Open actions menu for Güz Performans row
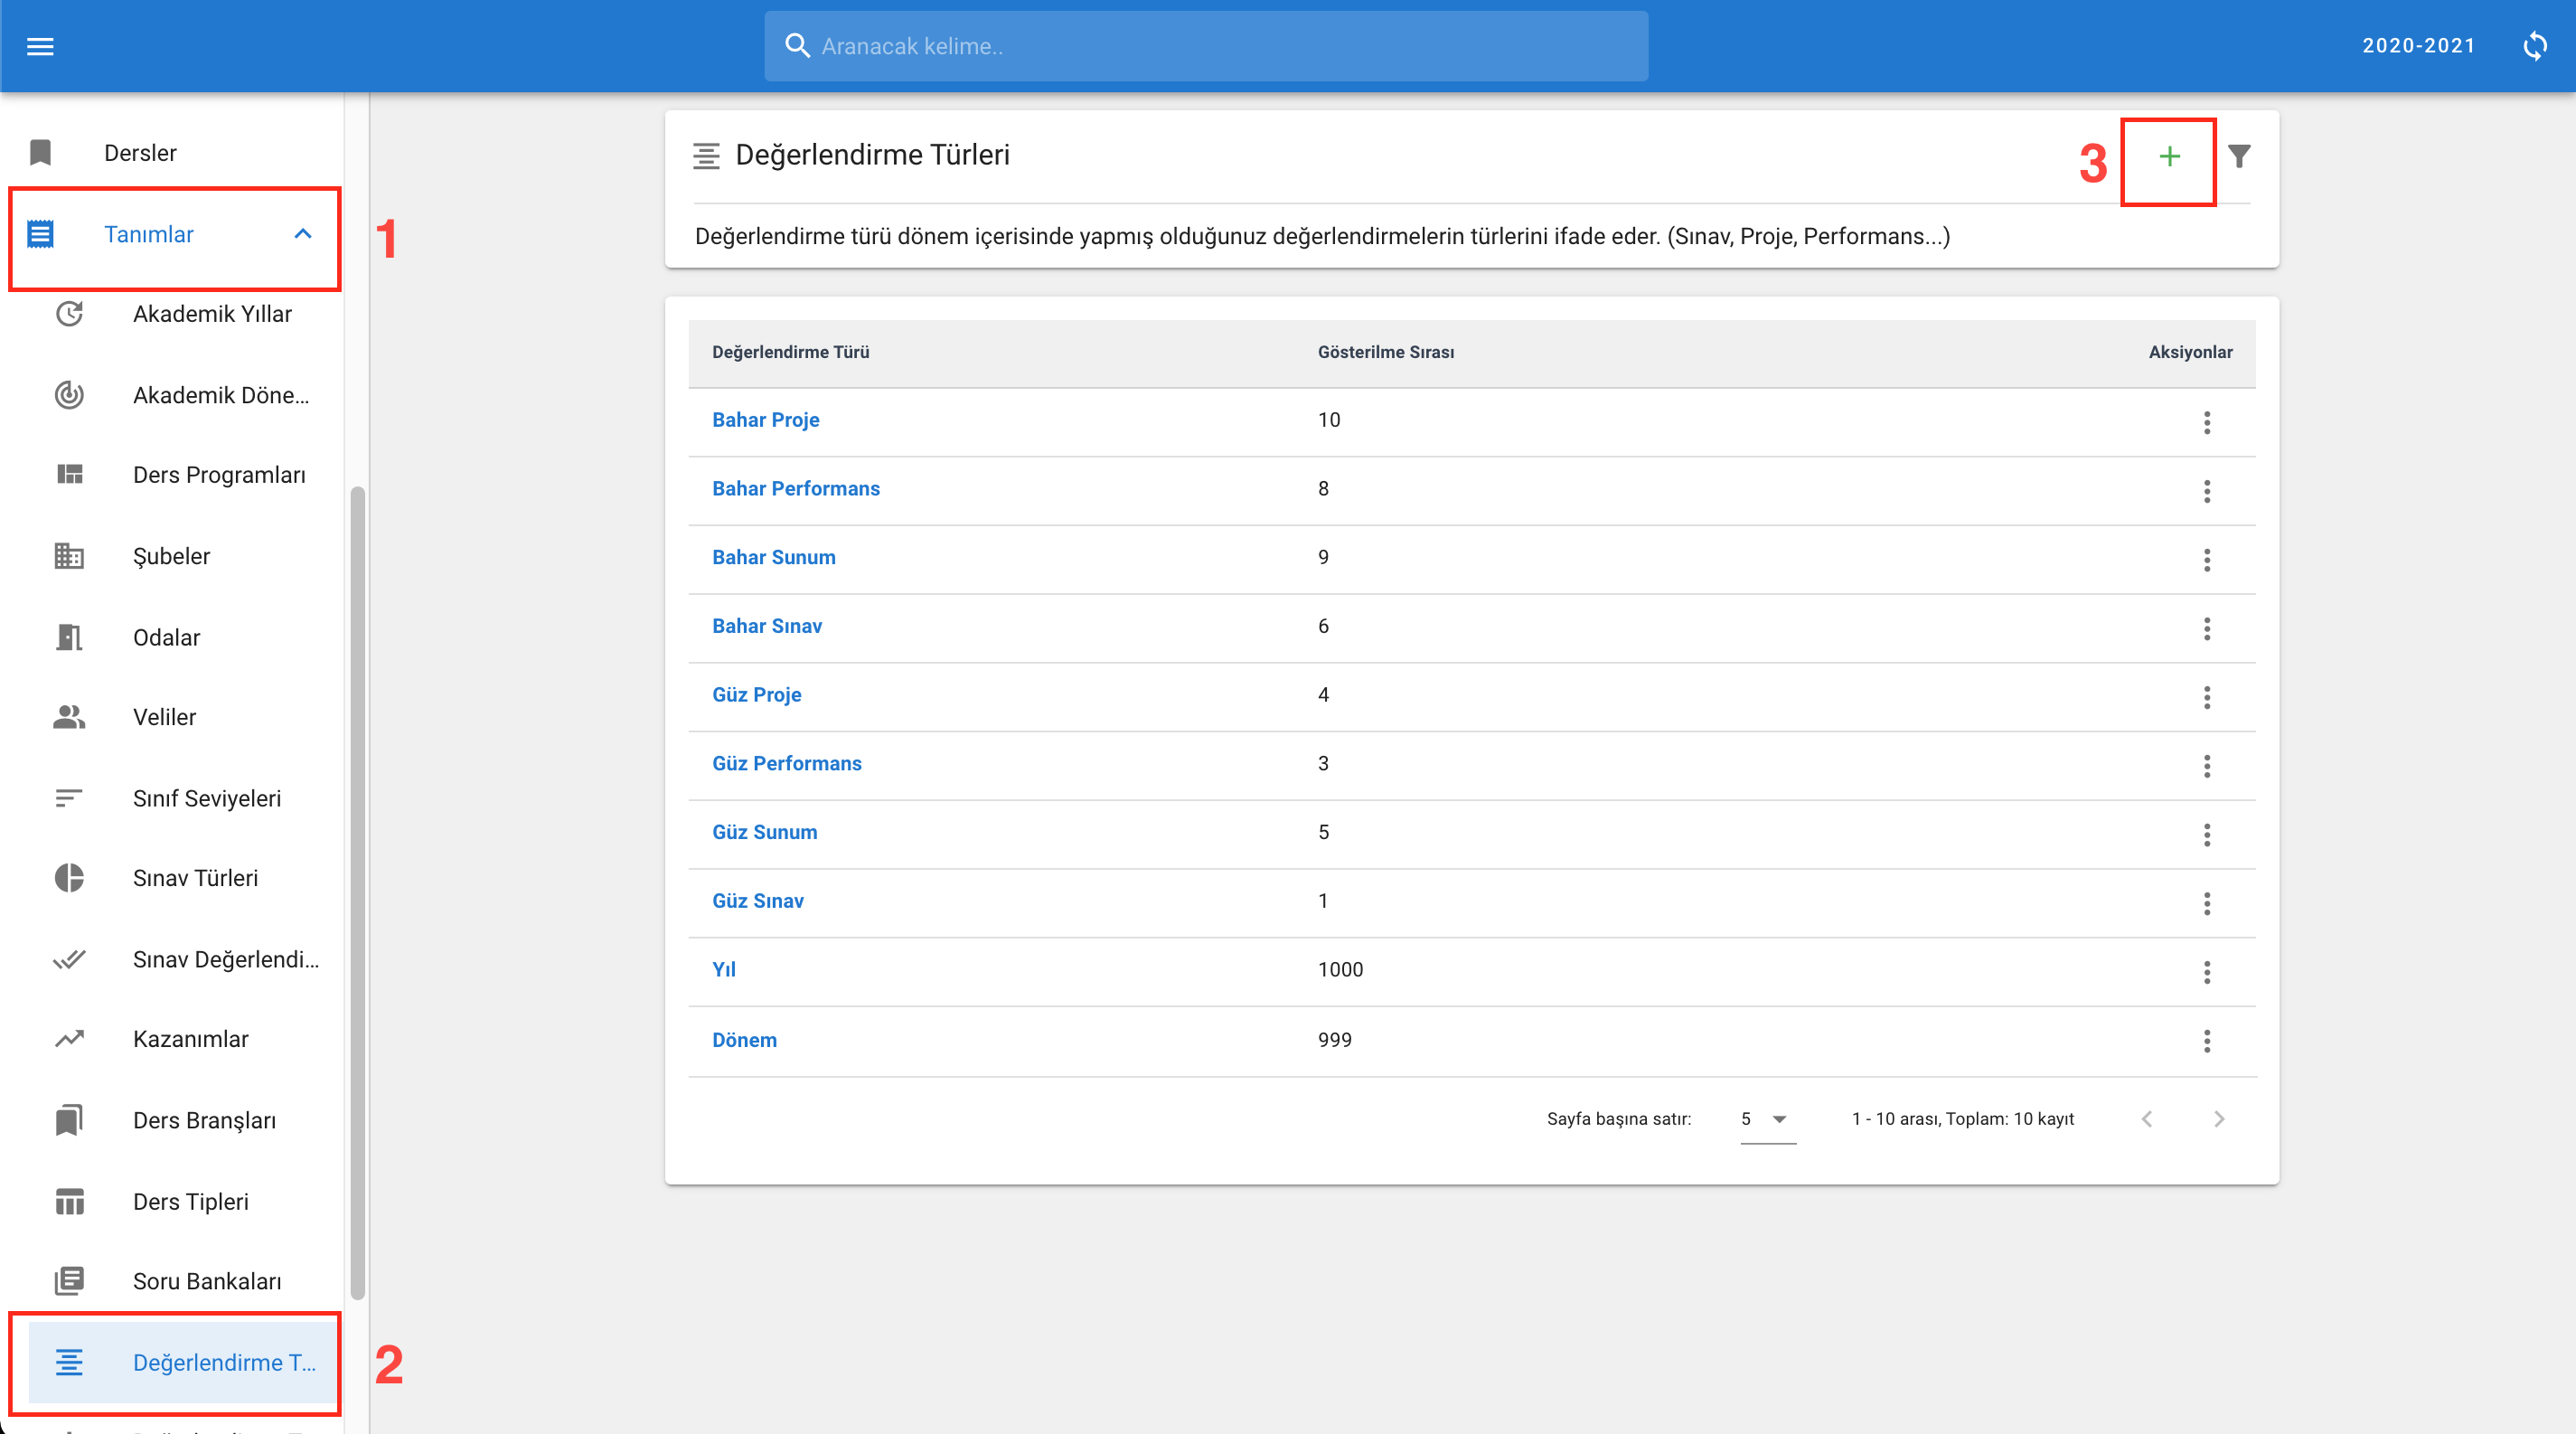Image resolution: width=2576 pixels, height=1434 pixels. pyautogui.click(x=2207, y=766)
